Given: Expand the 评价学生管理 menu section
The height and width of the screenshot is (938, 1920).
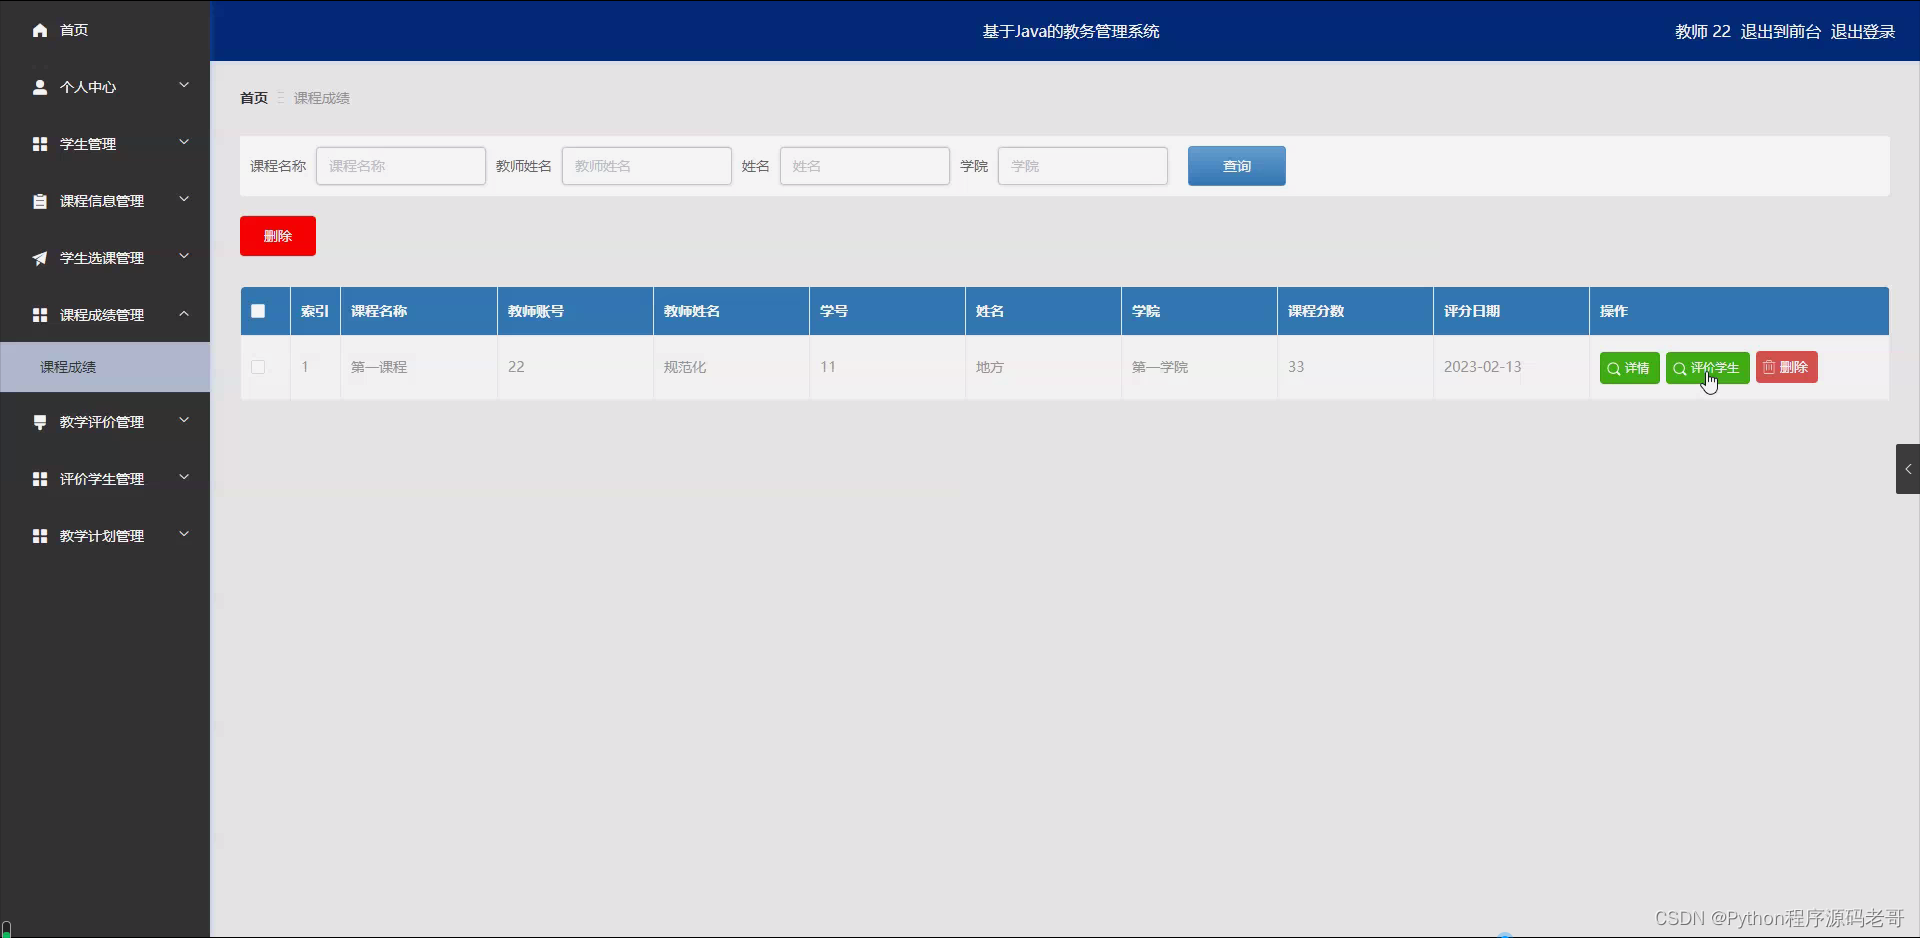Looking at the screenshot, I should point(184,478).
